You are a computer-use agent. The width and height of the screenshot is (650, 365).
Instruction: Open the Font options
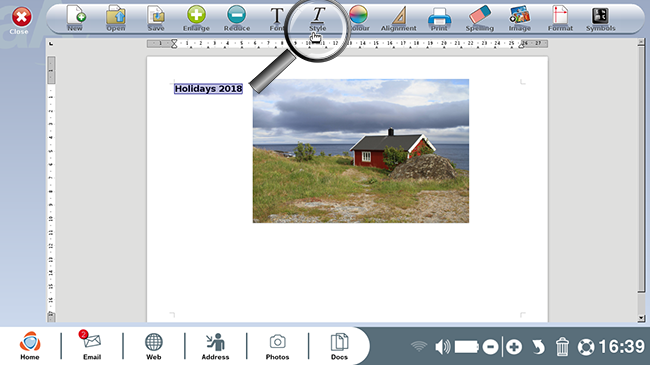[277, 19]
